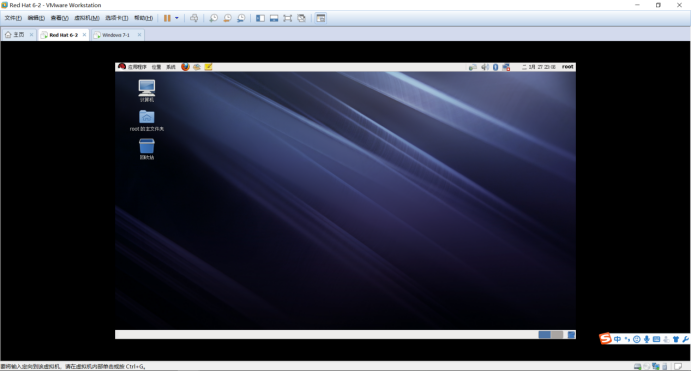Launch the mail client icon in GNOME panel

click(x=197, y=67)
